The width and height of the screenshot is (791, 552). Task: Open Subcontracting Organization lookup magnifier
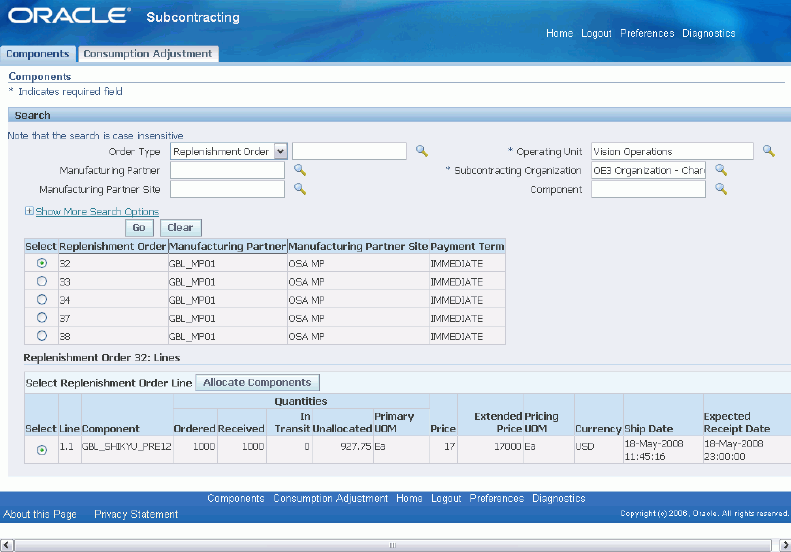click(x=721, y=170)
